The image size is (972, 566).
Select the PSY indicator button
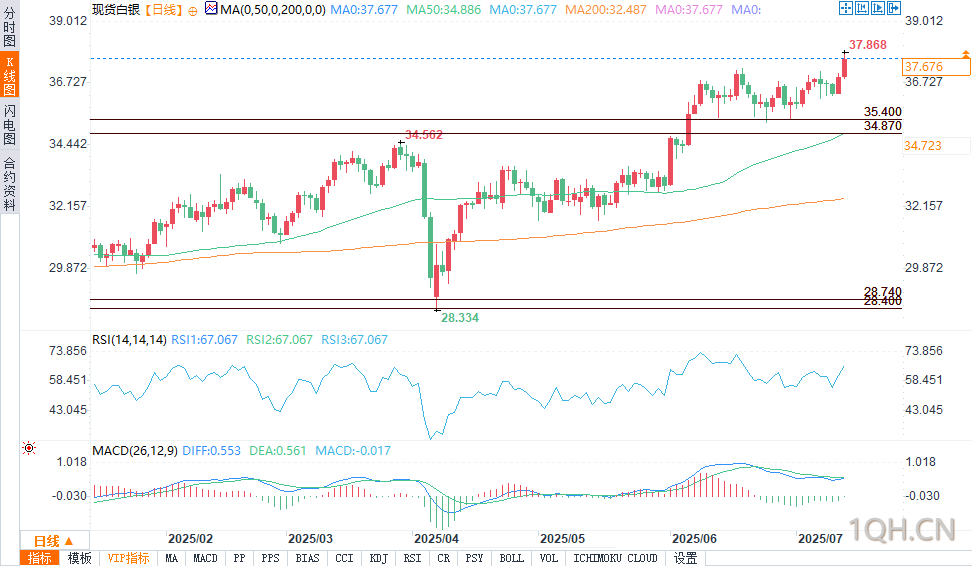[474, 558]
